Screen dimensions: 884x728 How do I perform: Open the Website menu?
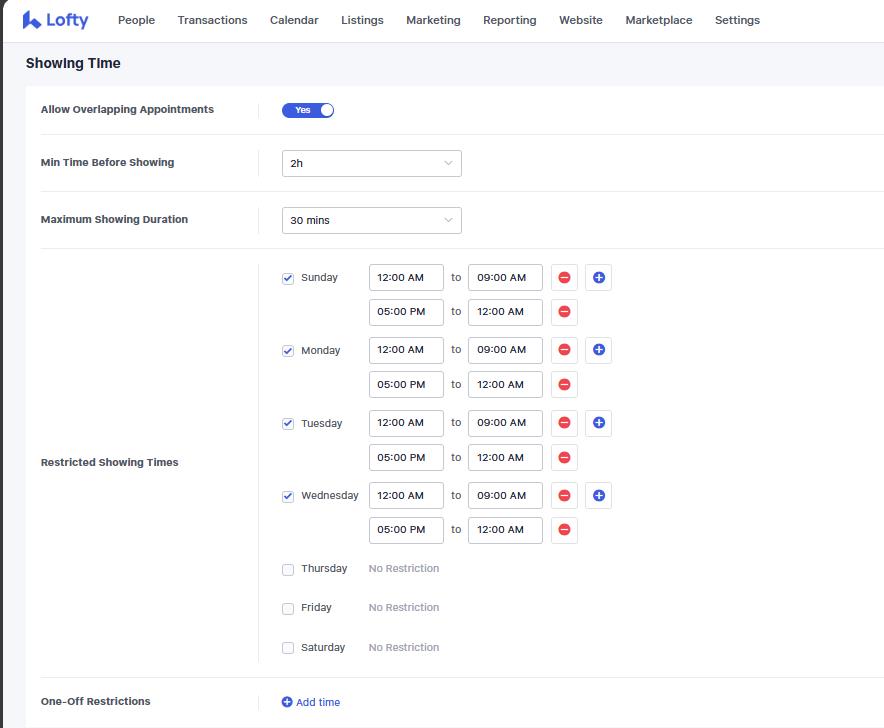coord(581,20)
